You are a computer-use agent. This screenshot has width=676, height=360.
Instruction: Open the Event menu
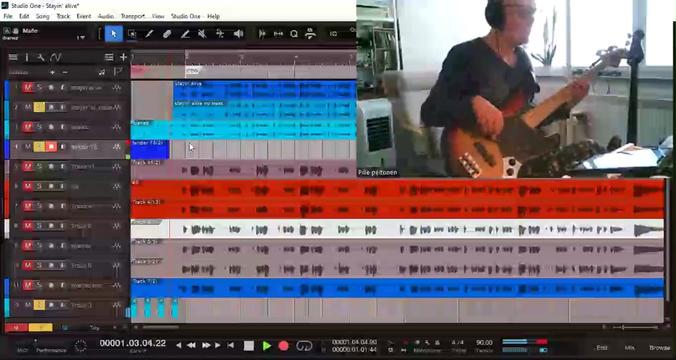point(84,16)
